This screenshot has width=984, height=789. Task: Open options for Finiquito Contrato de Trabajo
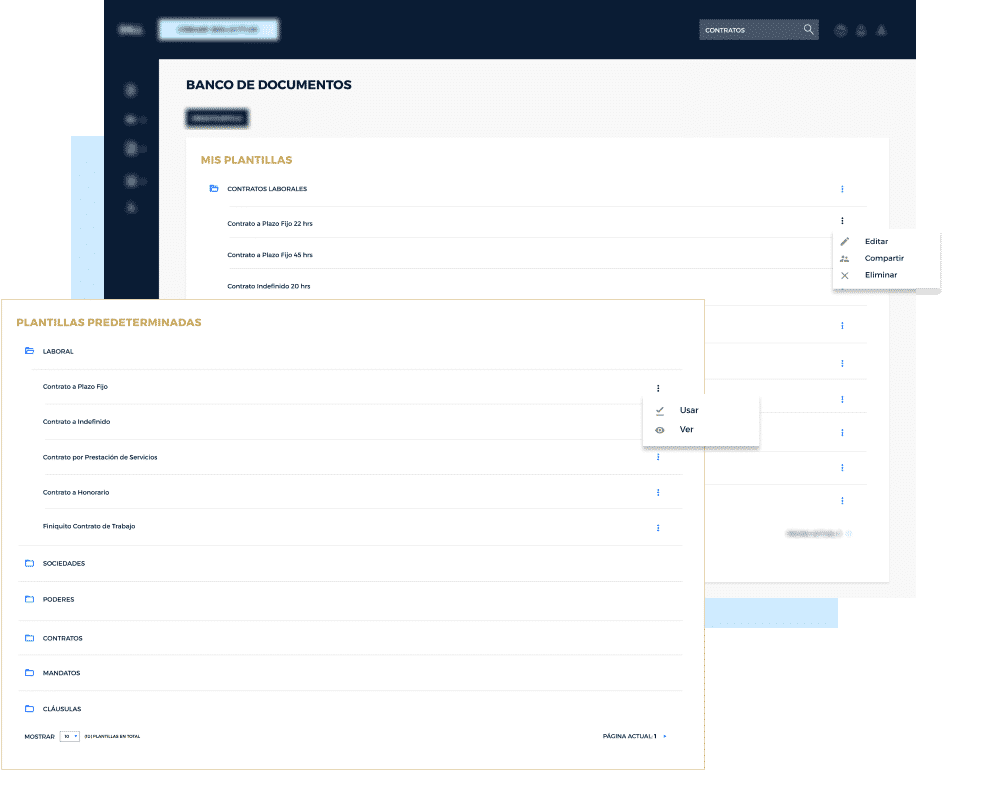tap(658, 528)
